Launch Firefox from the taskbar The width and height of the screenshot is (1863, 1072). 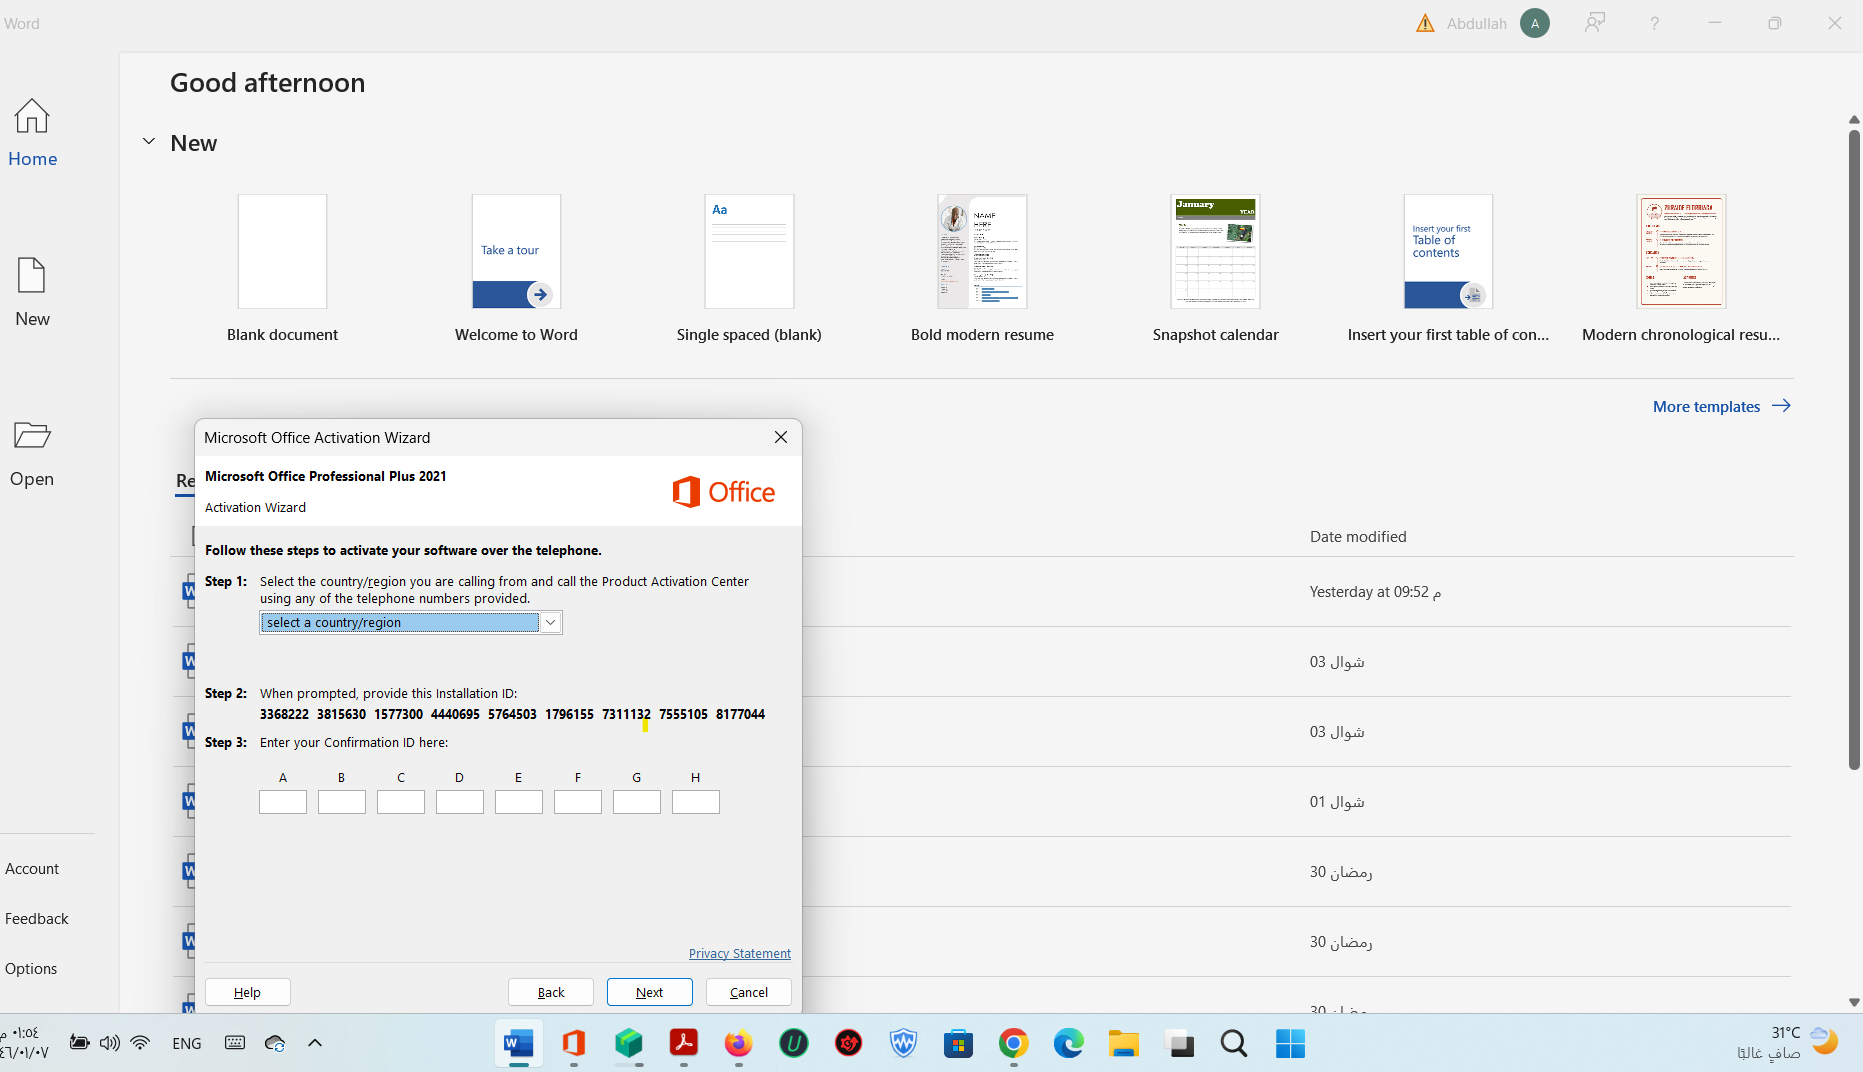point(739,1044)
